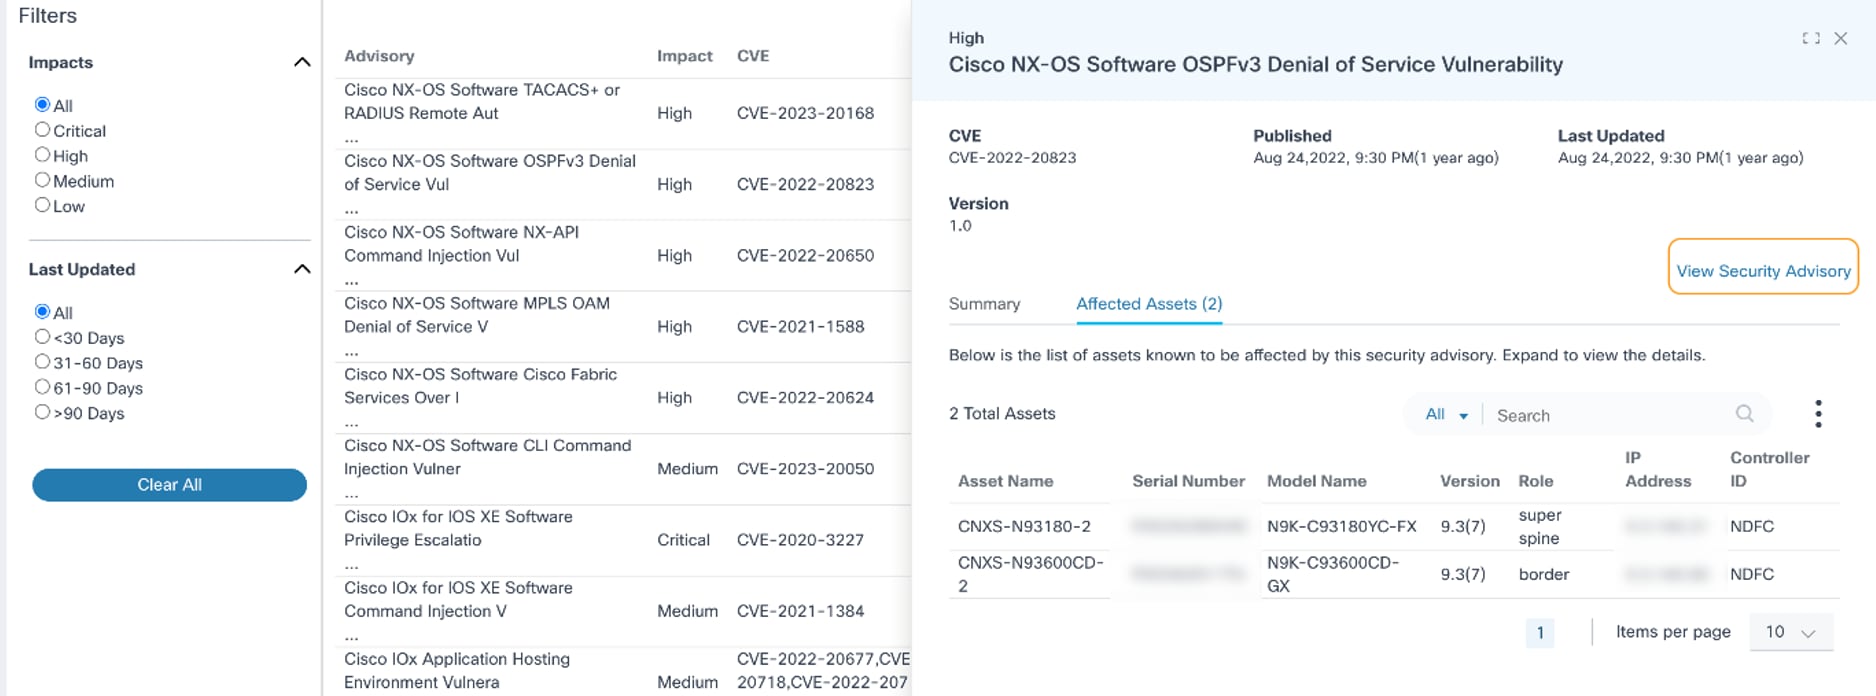This screenshot has width=1876, height=696.
Task: Select the High impact radio button
Action: click(x=42, y=155)
